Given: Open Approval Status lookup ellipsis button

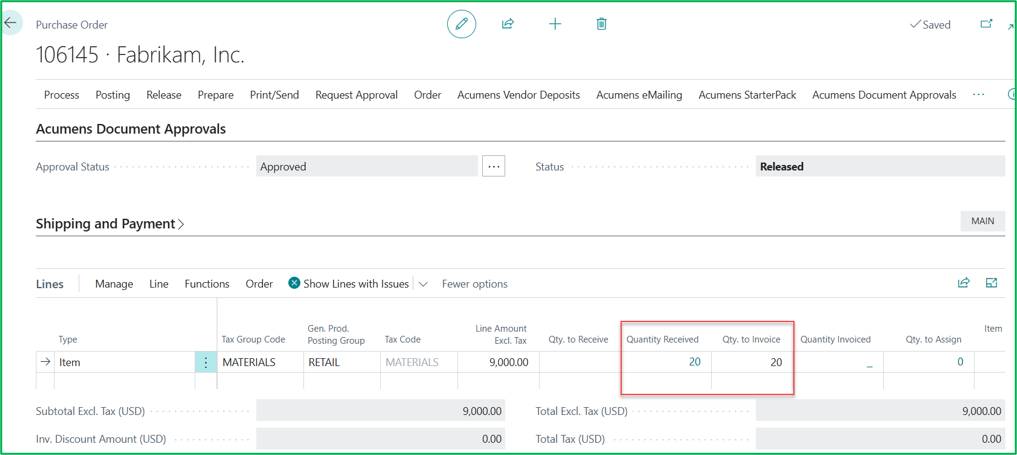Looking at the screenshot, I should [x=494, y=167].
